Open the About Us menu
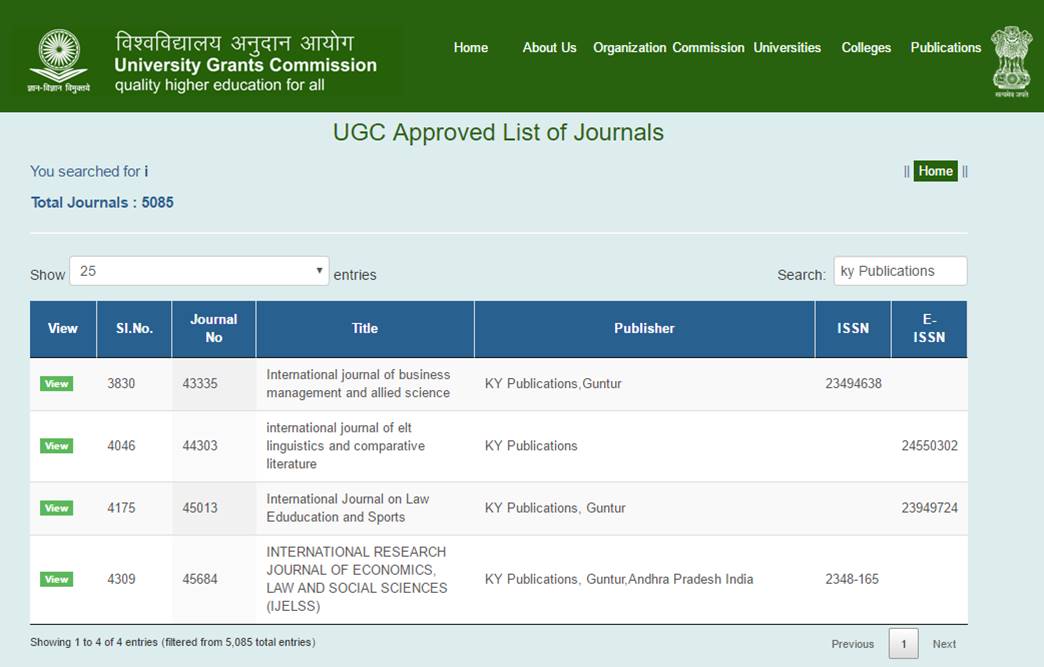Screen dimensions: 1044x667 [x=549, y=47]
